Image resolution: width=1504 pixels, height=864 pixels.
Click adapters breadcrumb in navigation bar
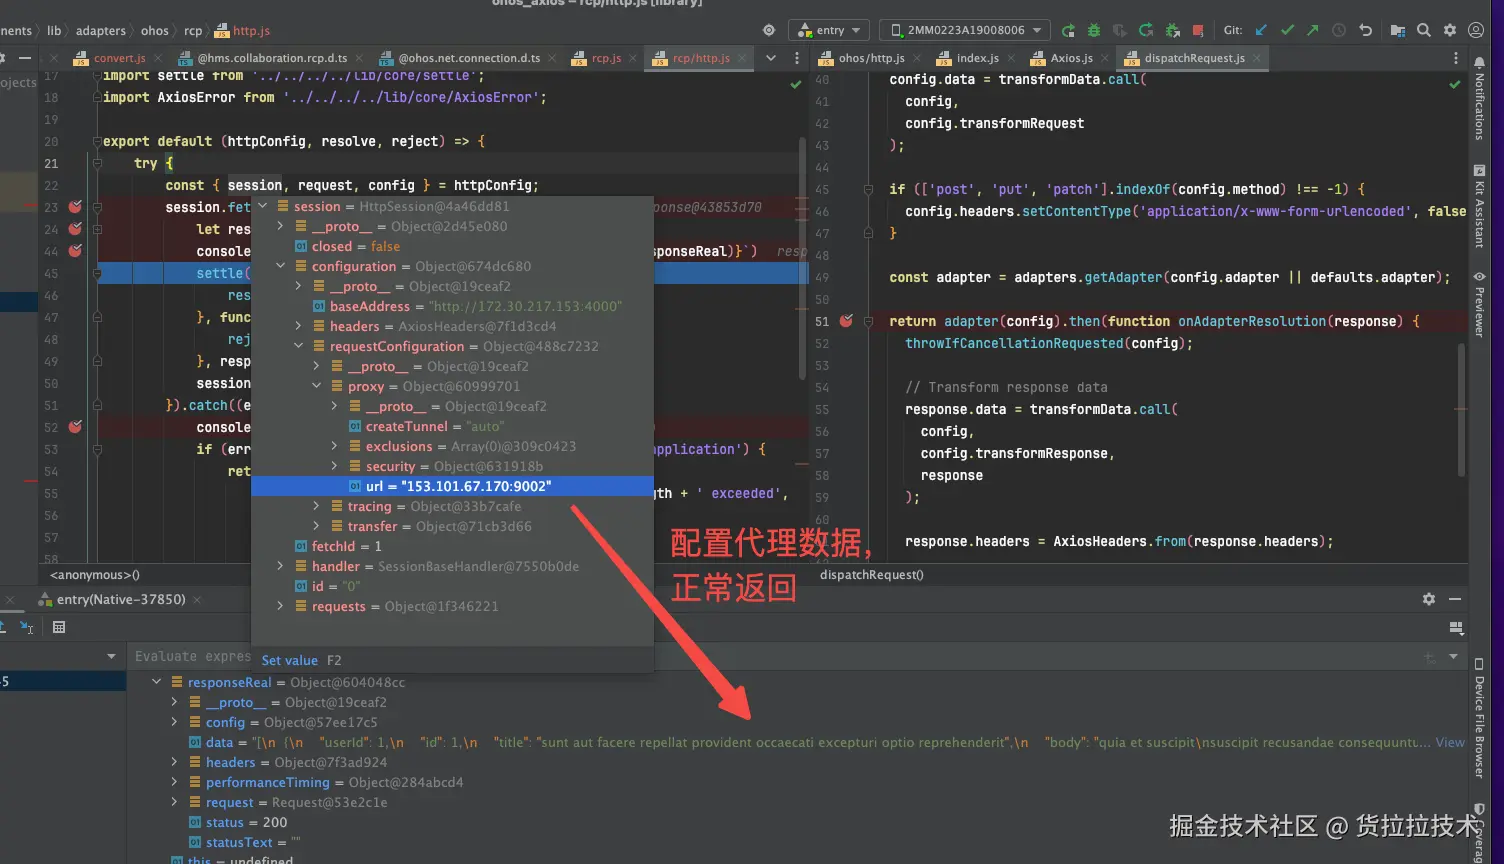[101, 30]
